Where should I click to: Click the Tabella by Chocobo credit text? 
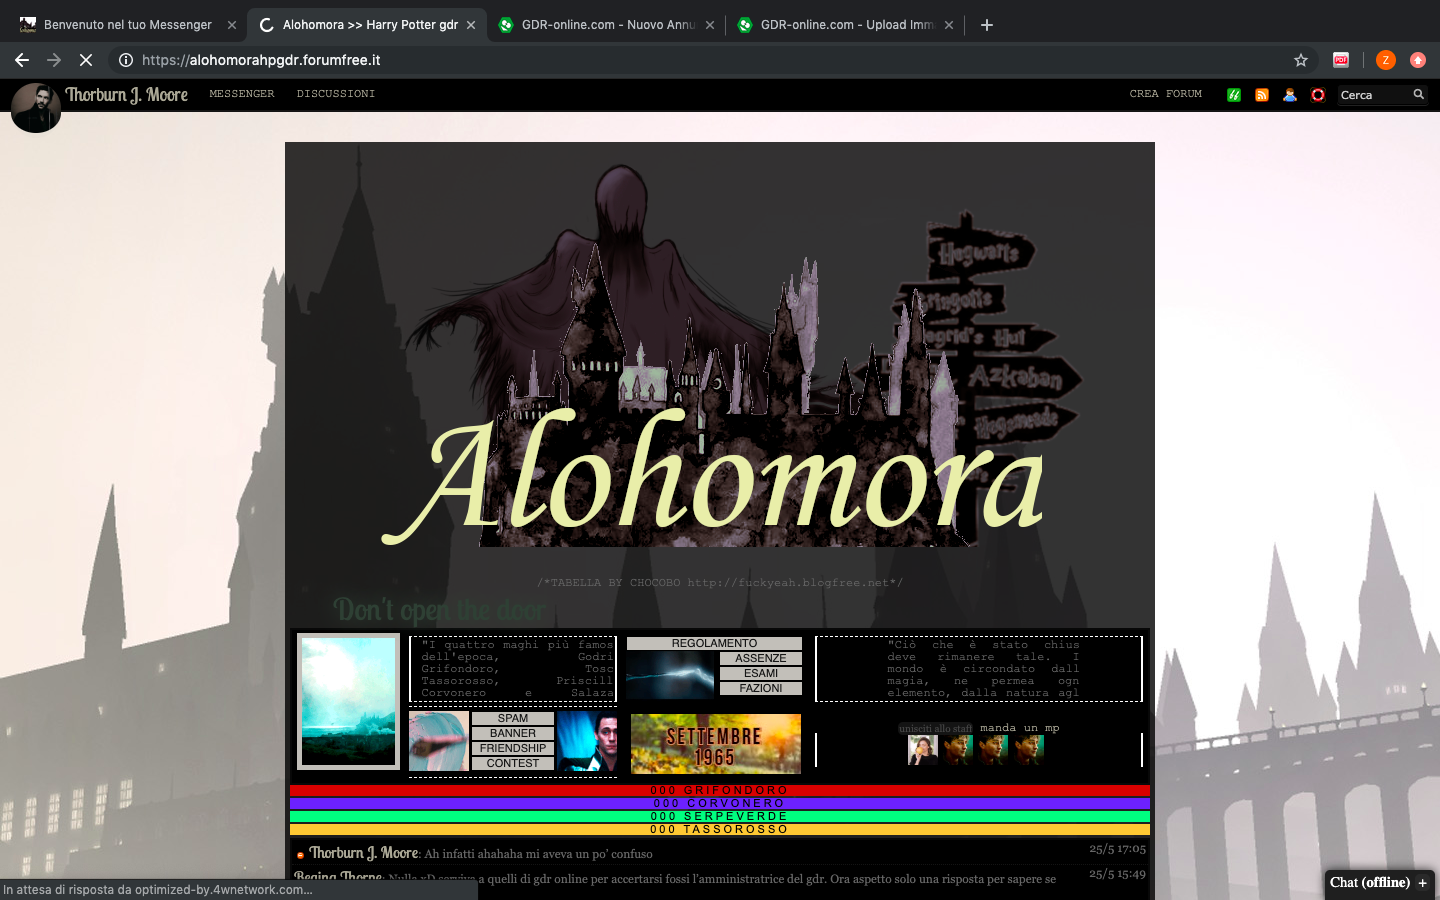(720, 583)
